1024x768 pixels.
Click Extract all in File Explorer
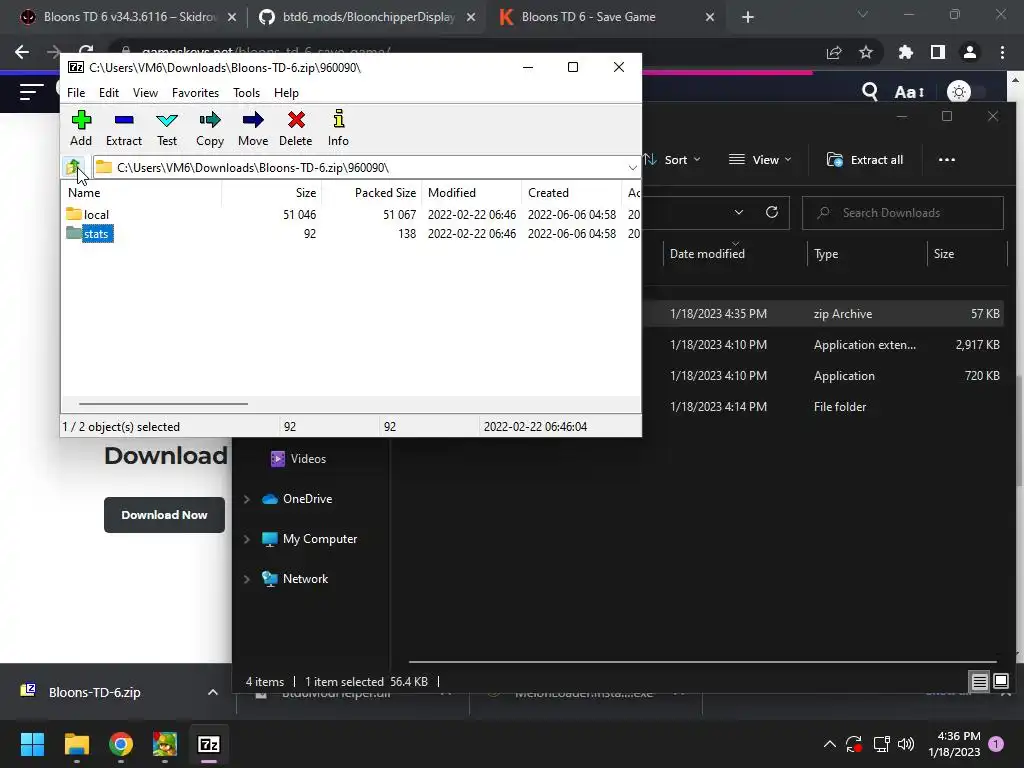tap(865, 160)
